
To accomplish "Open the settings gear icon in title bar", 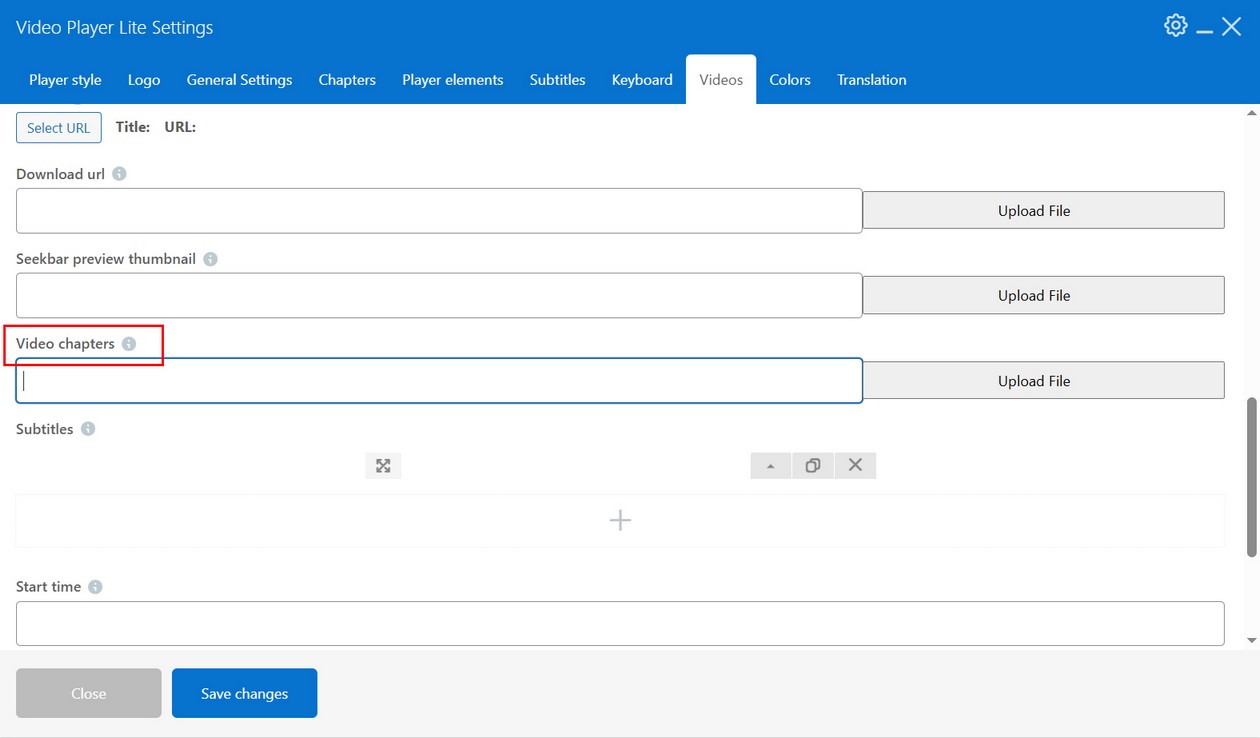I will pos(1175,26).
